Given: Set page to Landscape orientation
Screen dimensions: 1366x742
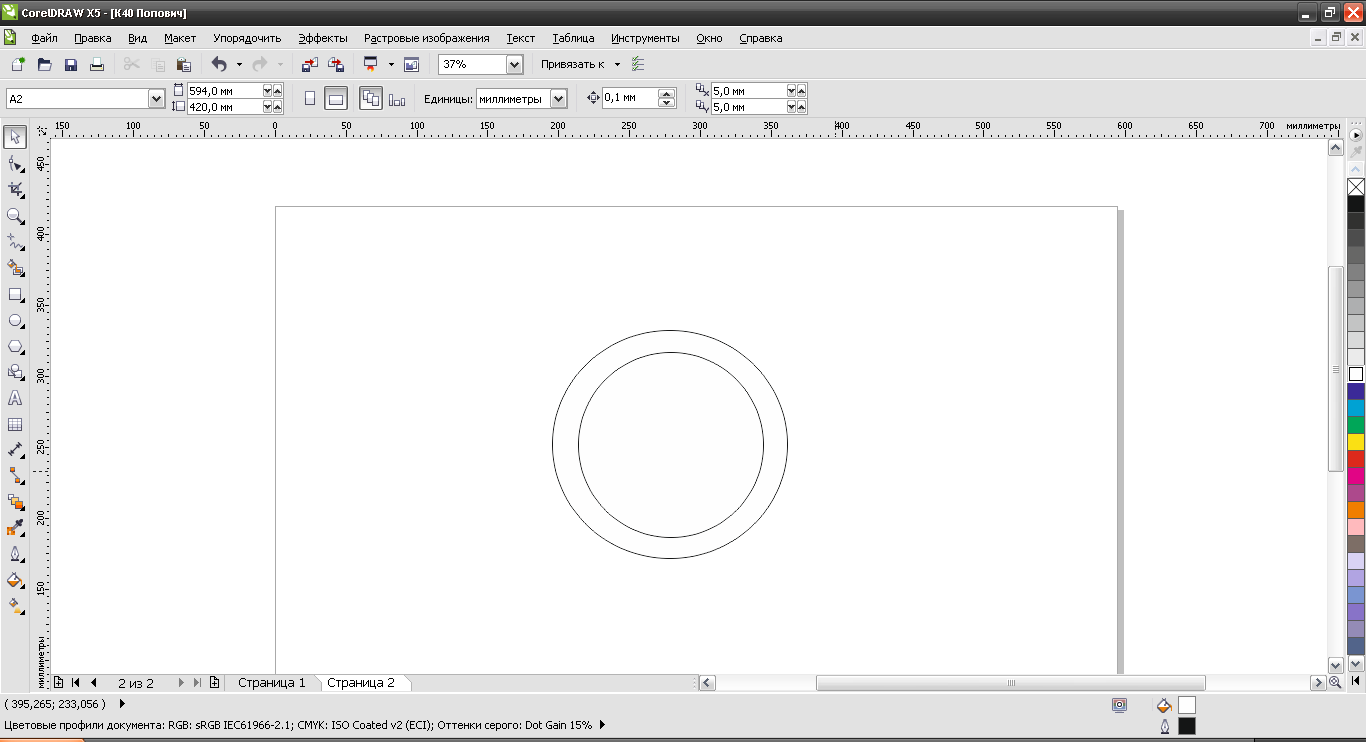Looking at the screenshot, I should [336, 99].
